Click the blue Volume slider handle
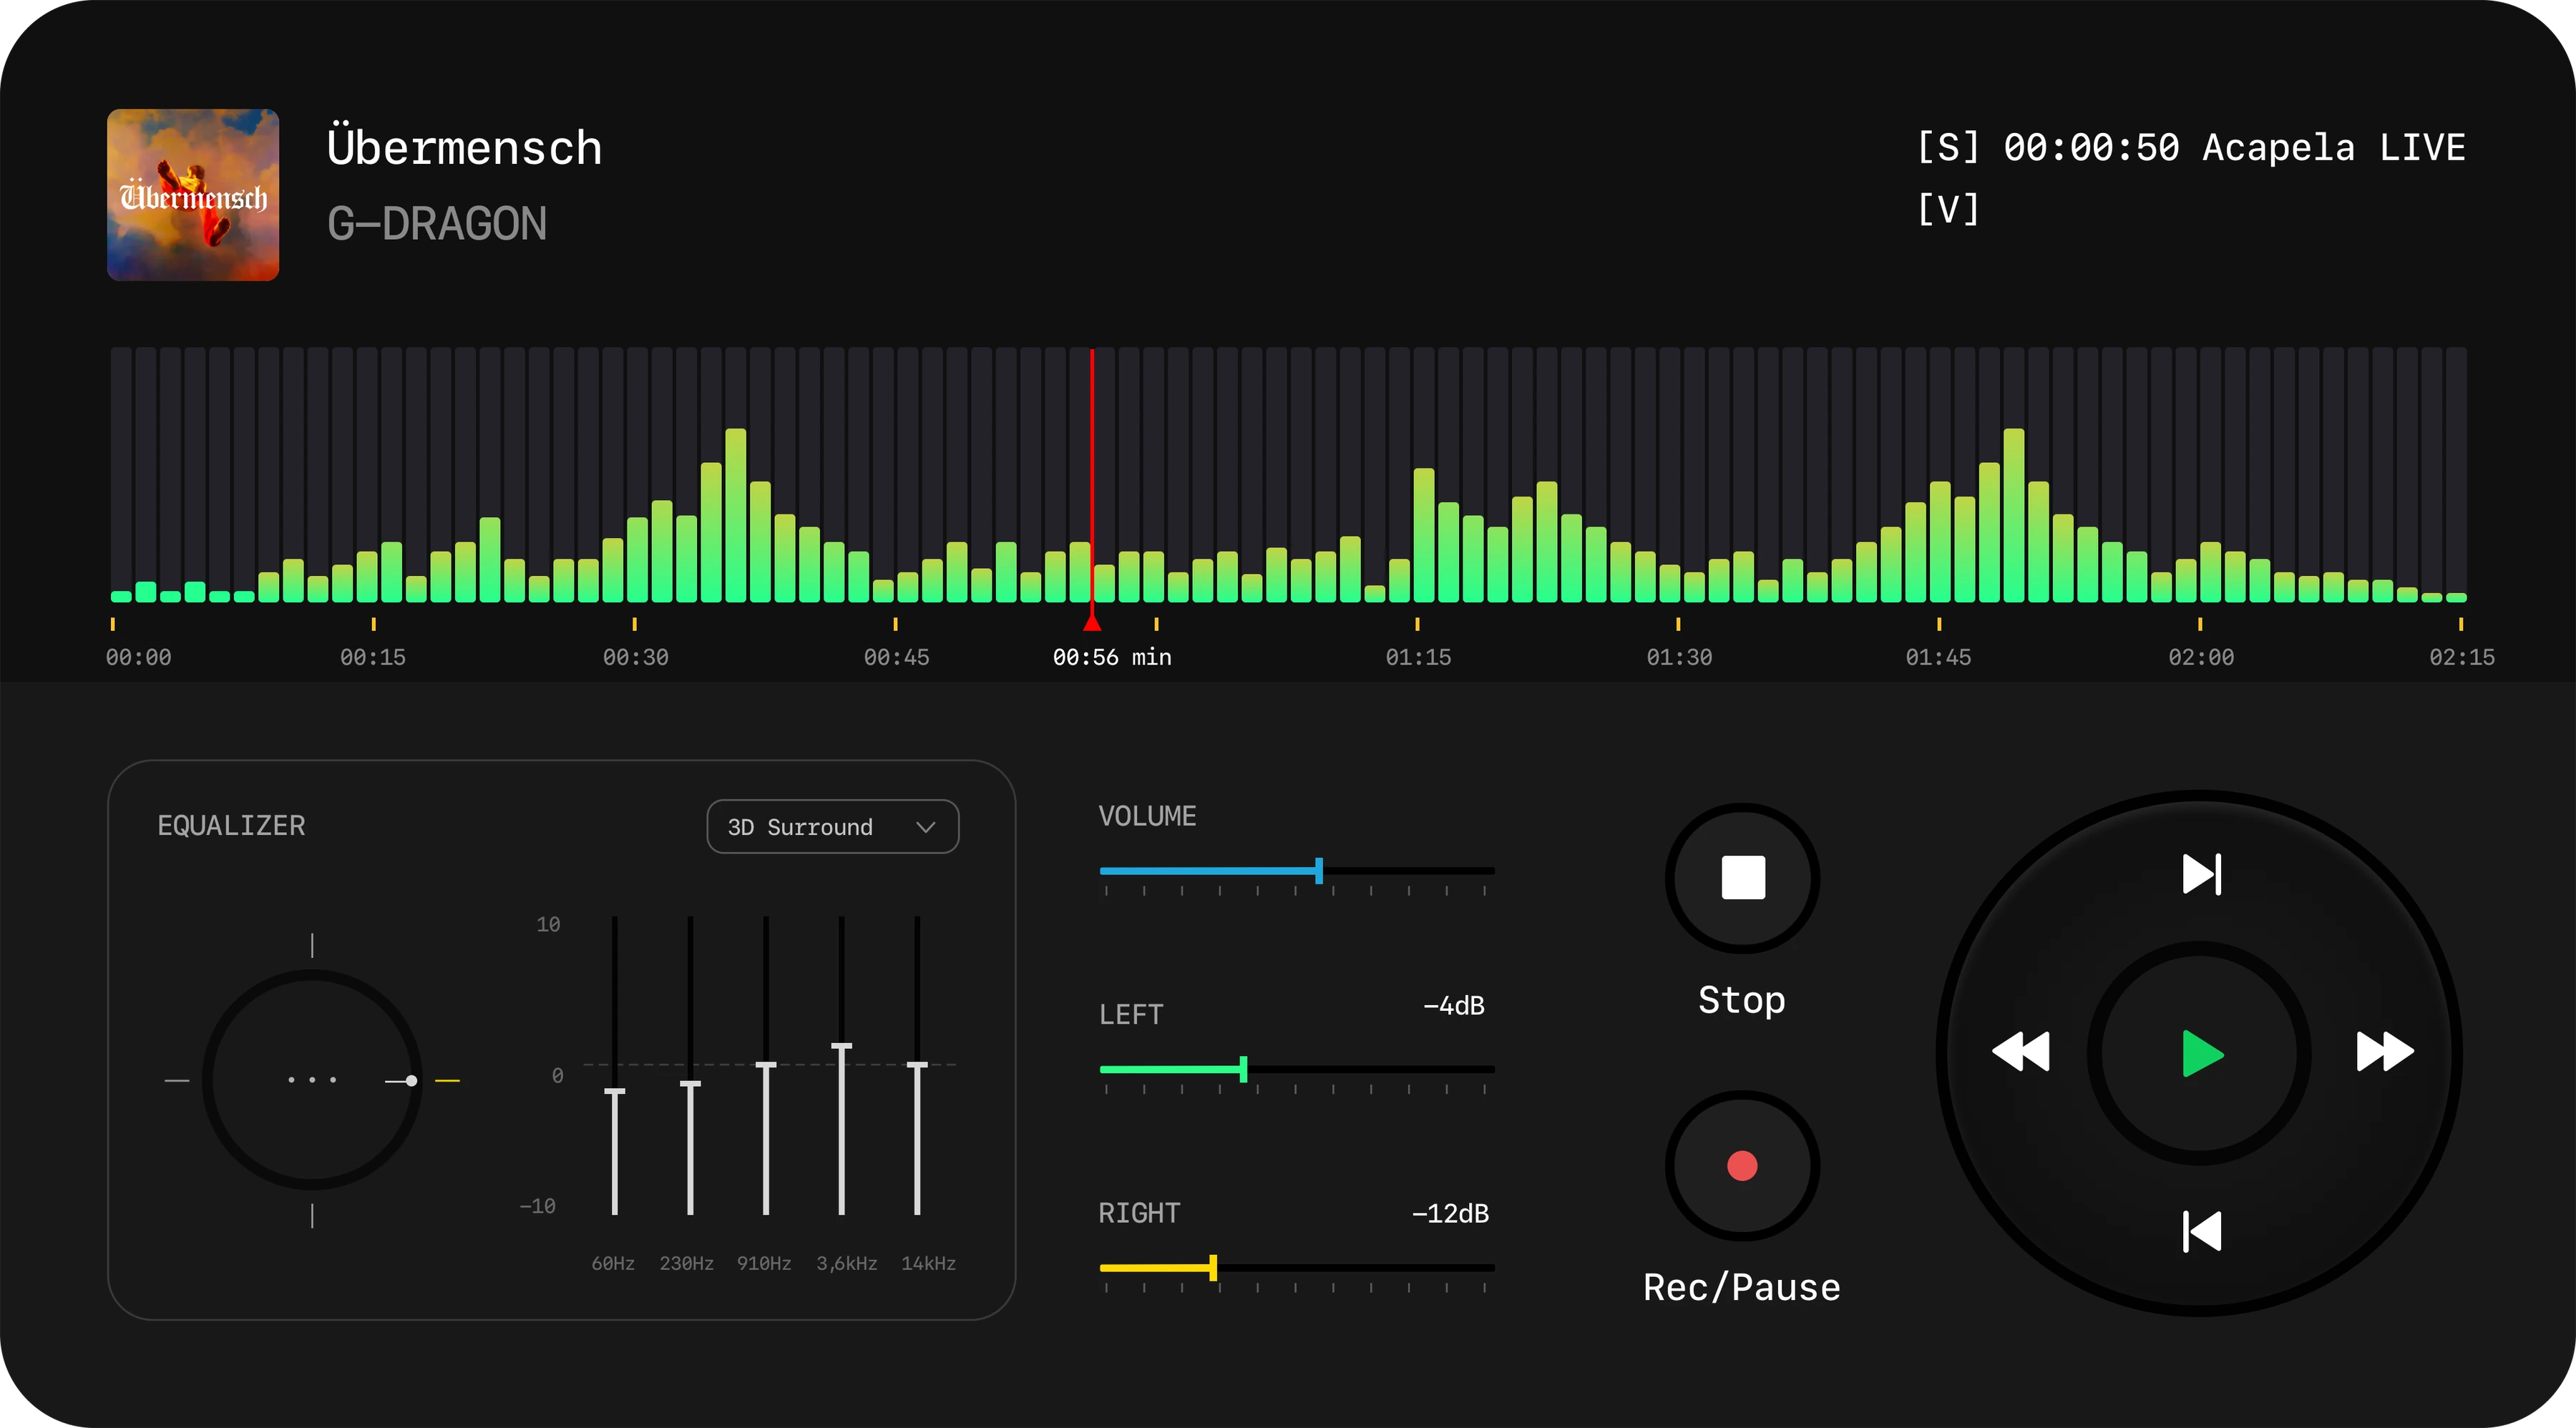The width and height of the screenshot is (2576, 1428). pyautogui.click(x=1319, y=871)
